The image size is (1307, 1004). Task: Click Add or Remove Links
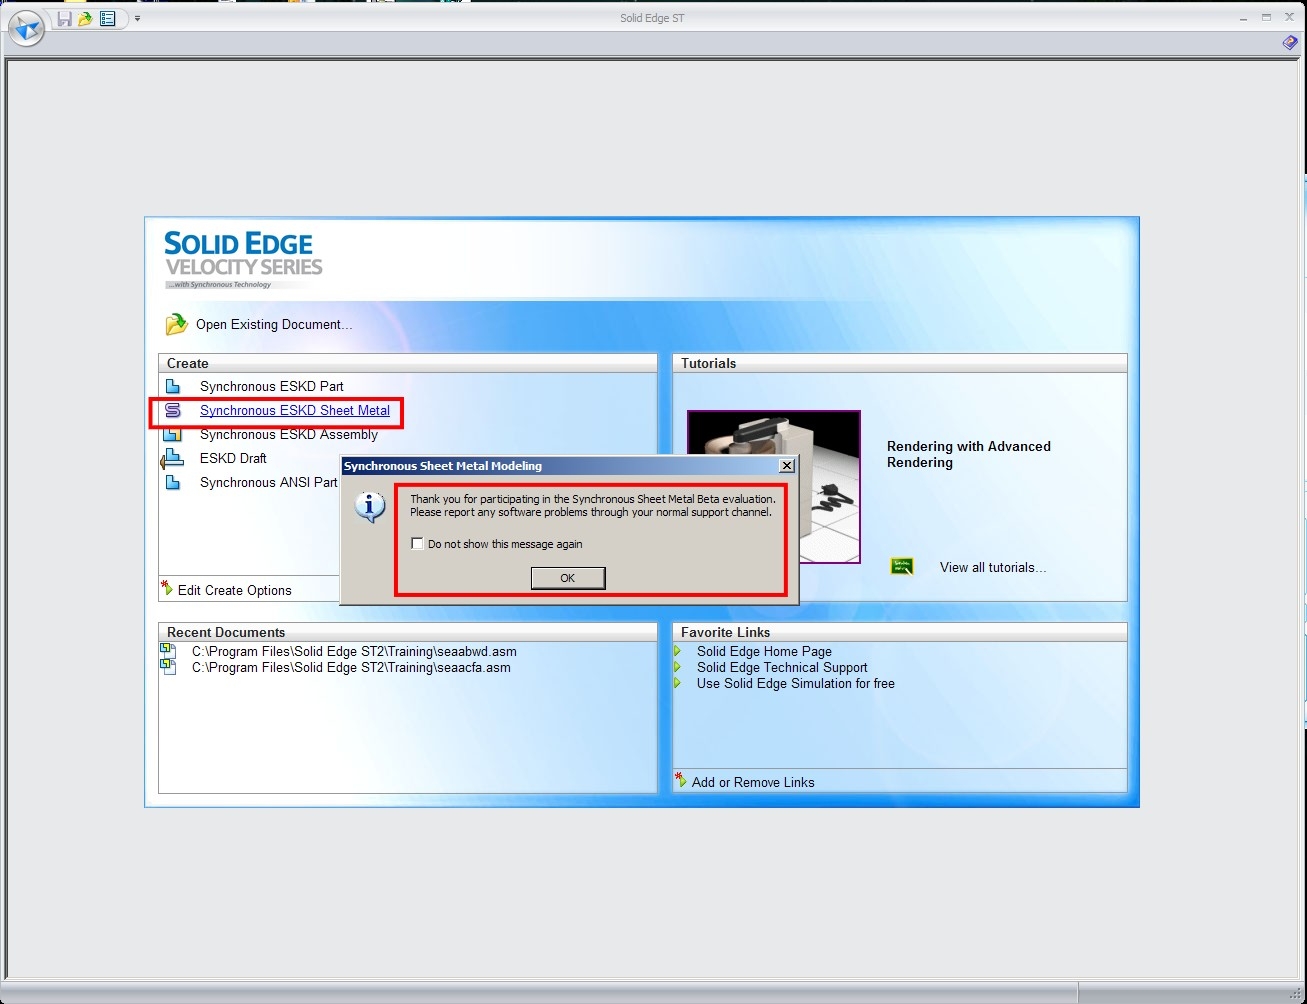(753, 782)
